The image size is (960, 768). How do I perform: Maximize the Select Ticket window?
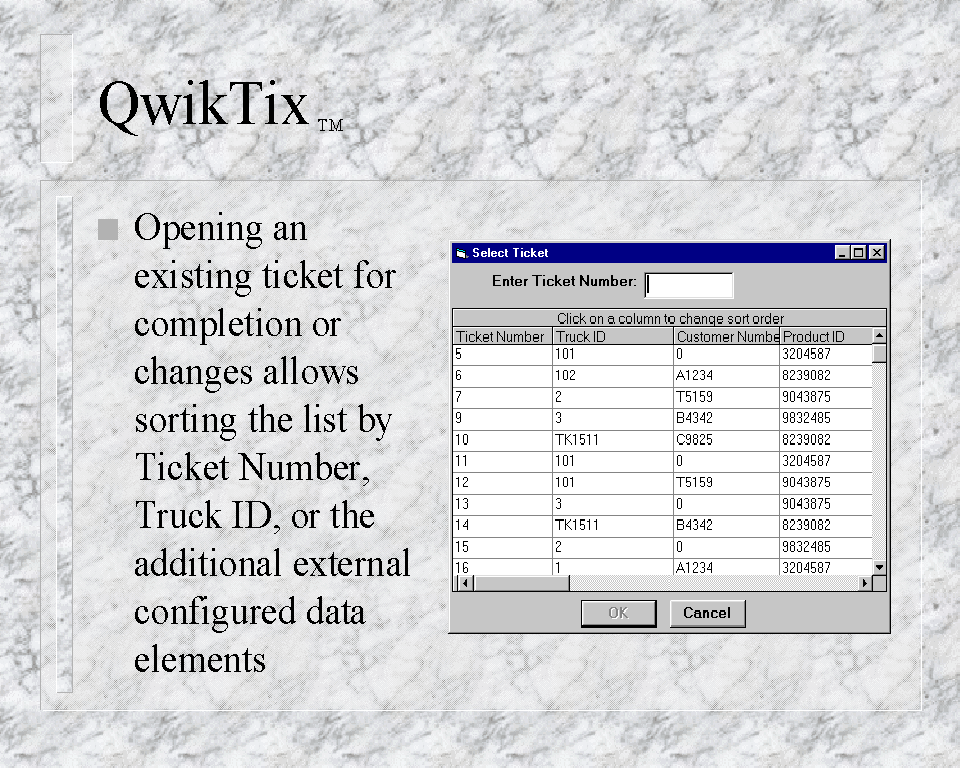click(x=859, y=253)
